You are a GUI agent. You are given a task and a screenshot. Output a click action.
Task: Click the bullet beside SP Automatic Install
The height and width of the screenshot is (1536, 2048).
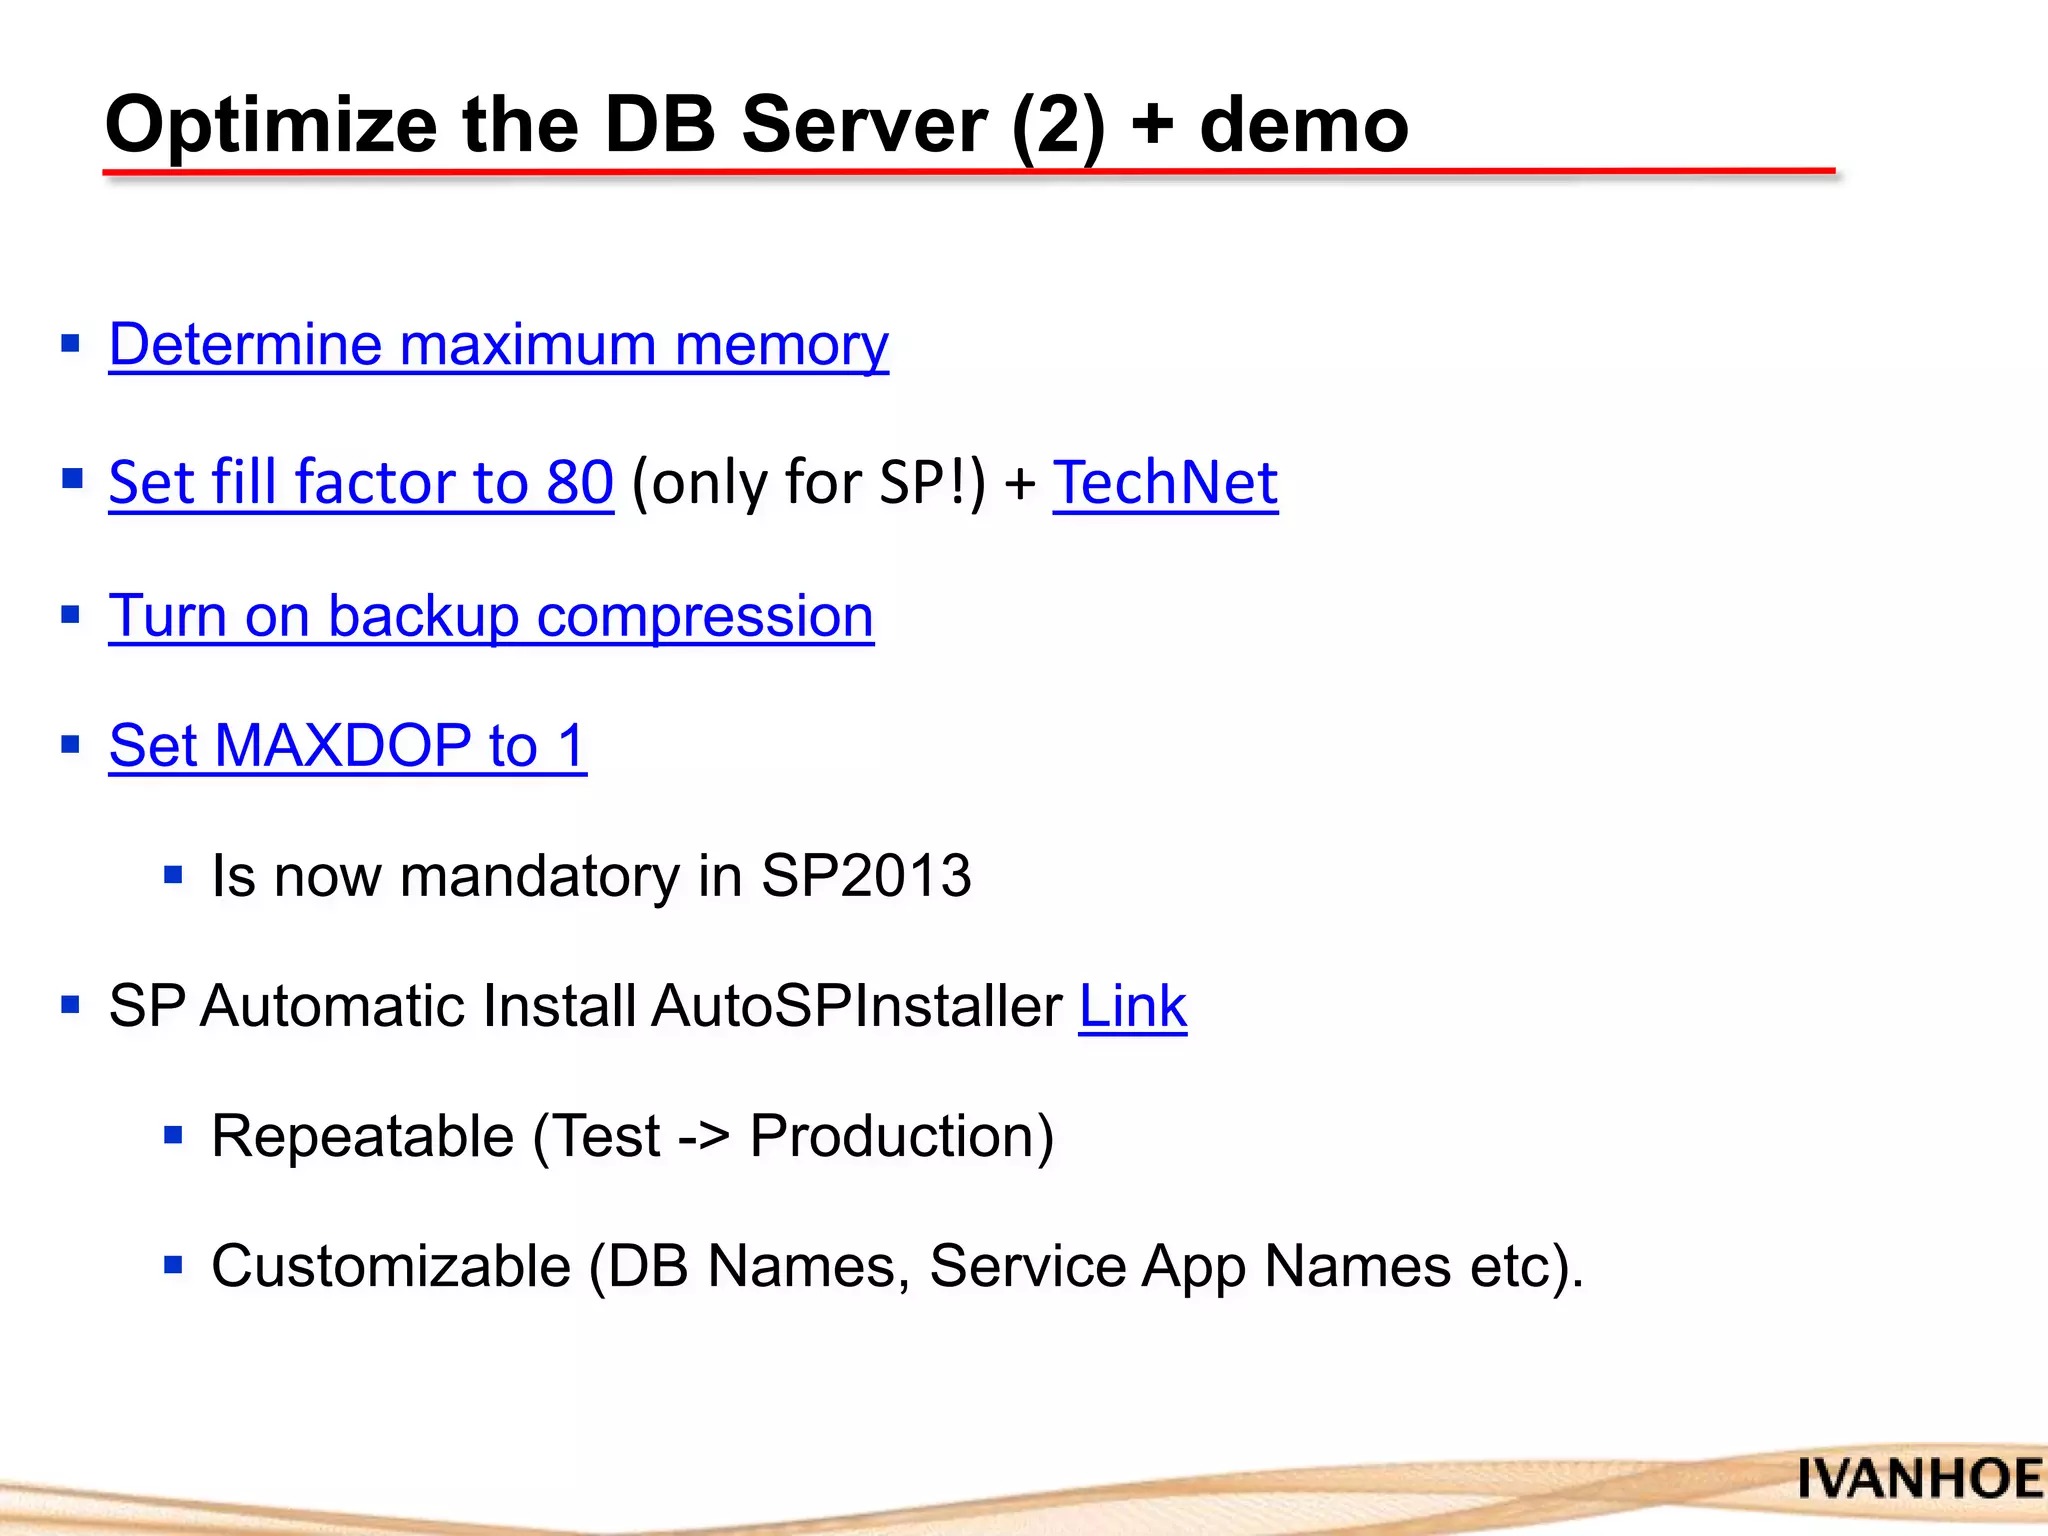coord(70,1004)
